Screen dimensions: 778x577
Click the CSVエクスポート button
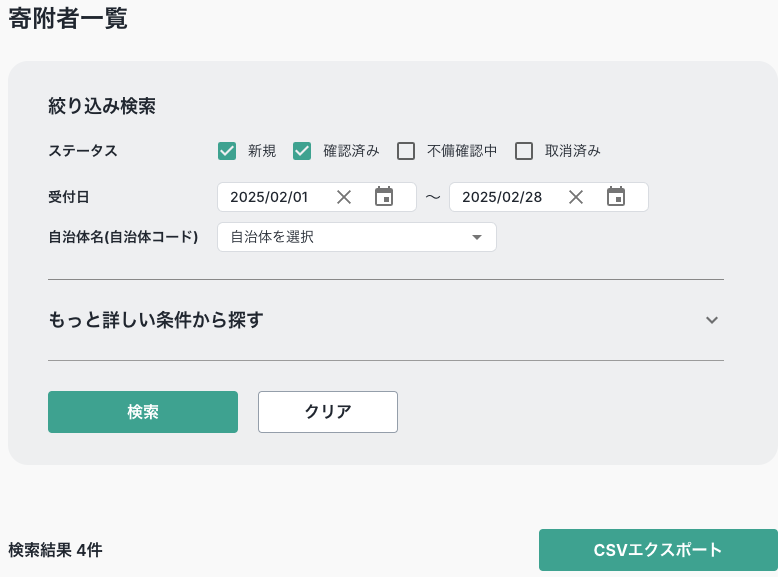click(x=658, y=550)
